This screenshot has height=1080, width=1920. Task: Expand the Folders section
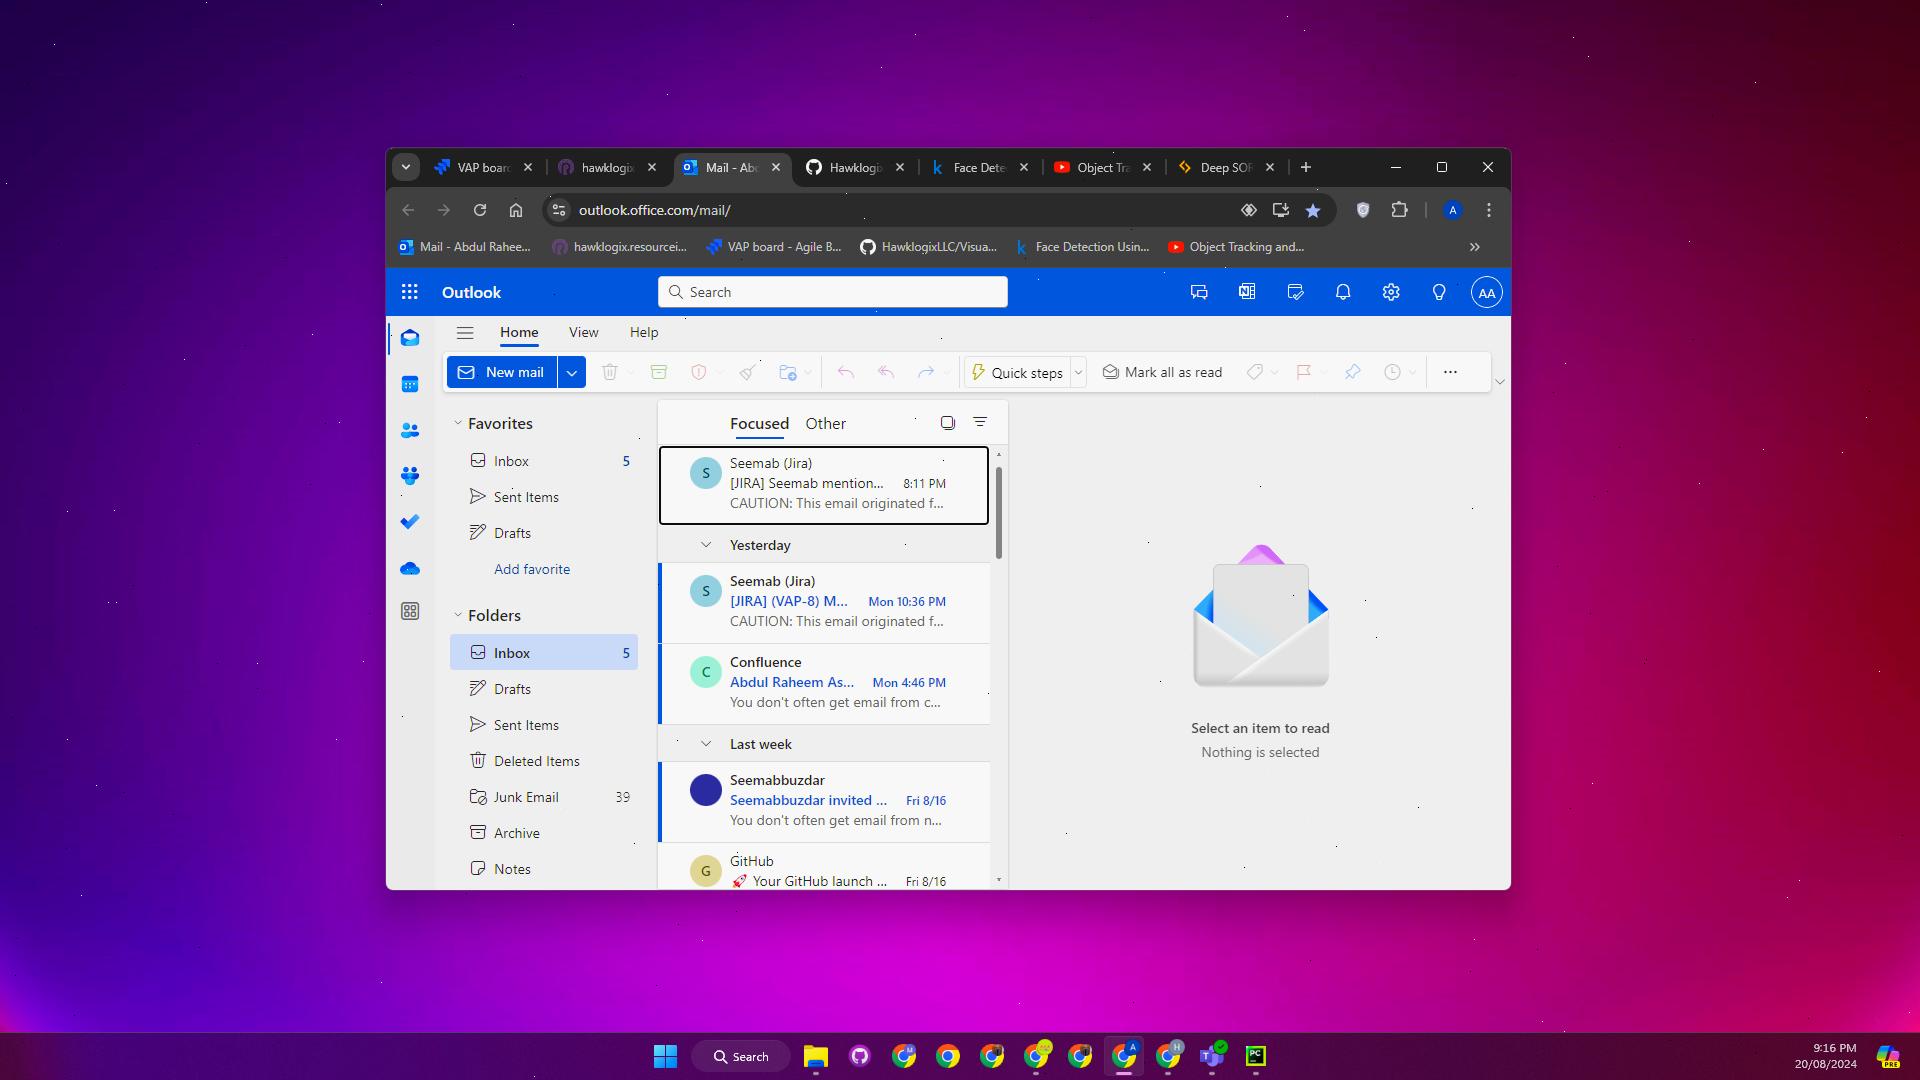(x=458, y=615)
